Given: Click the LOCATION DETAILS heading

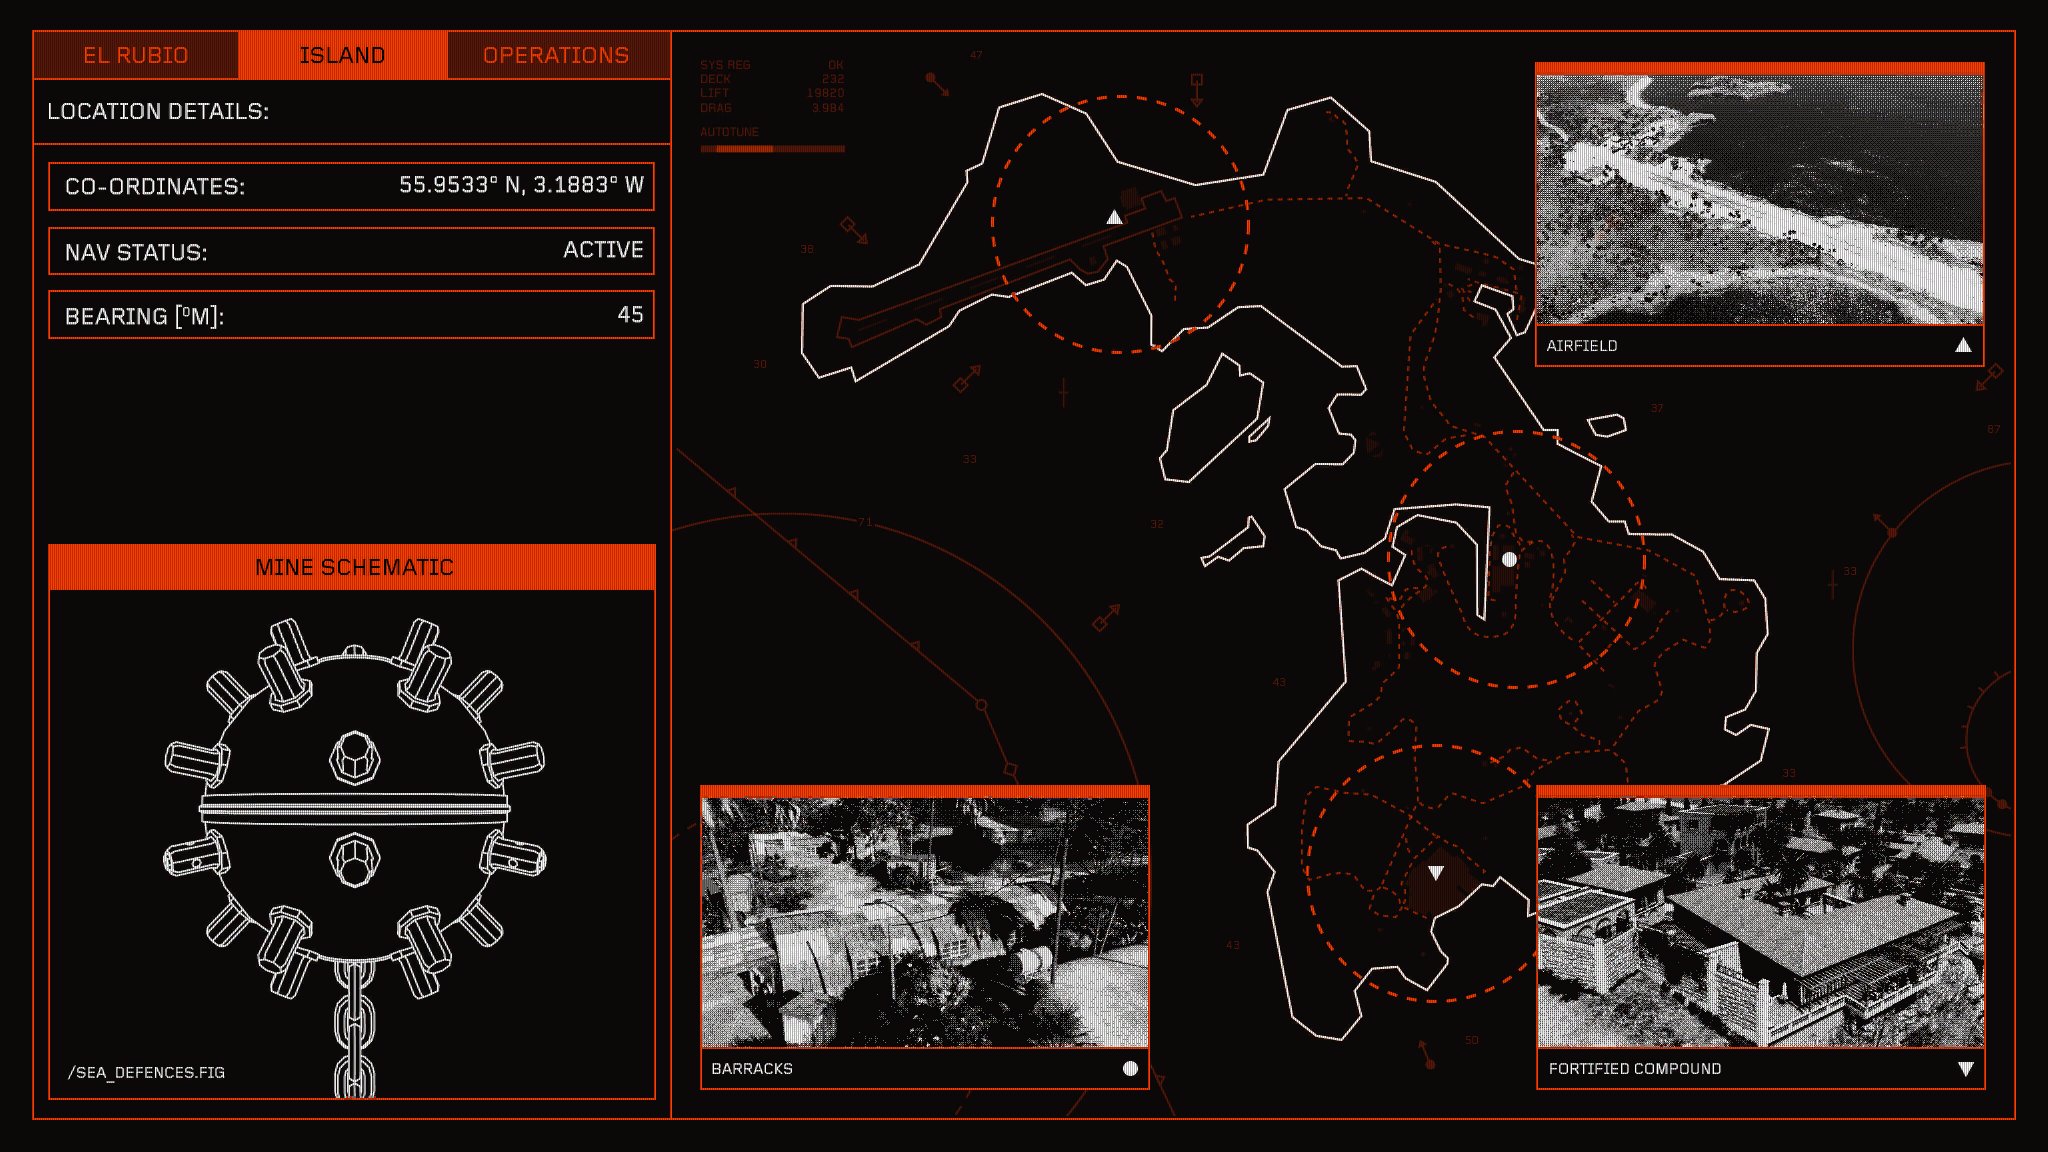Looking at the screenshot, I should coord(158,111).
